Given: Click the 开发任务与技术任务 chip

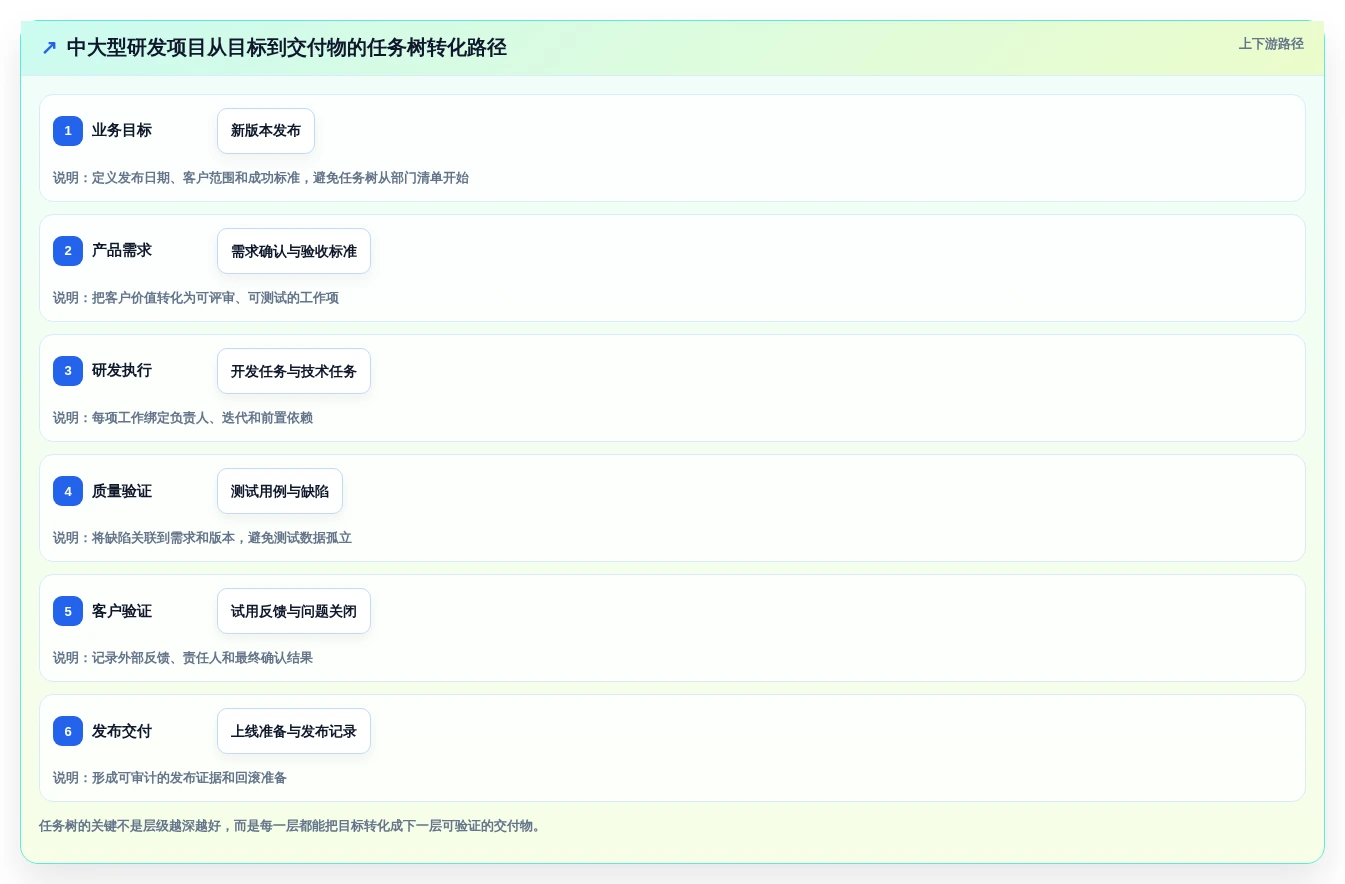Looking at the screenshot, I should pyautogui.click(x=294, y=371).
